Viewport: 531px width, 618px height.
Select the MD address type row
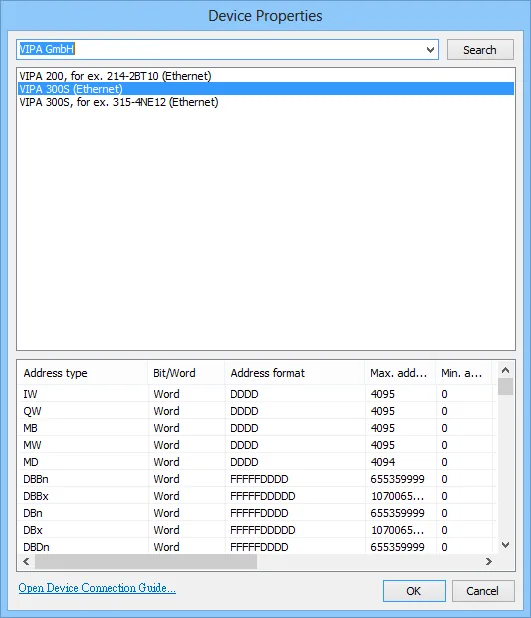[257, 462]
